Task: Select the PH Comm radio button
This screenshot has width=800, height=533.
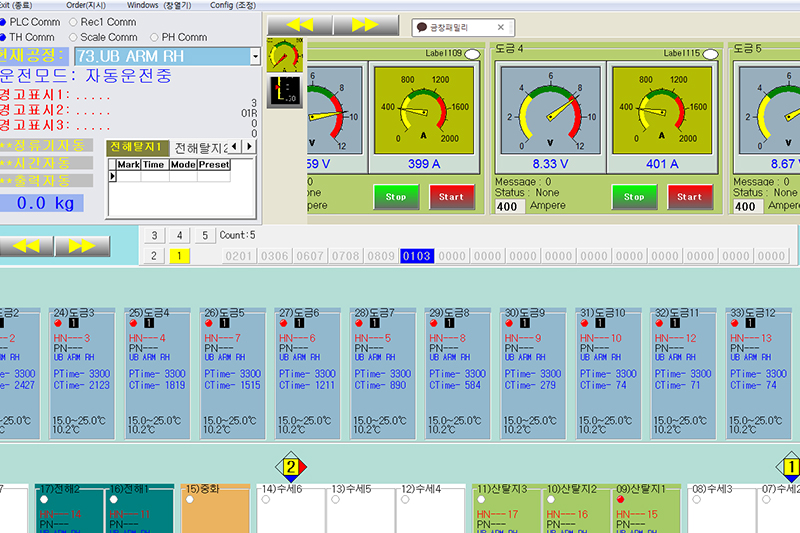Action: pos(153,37)
